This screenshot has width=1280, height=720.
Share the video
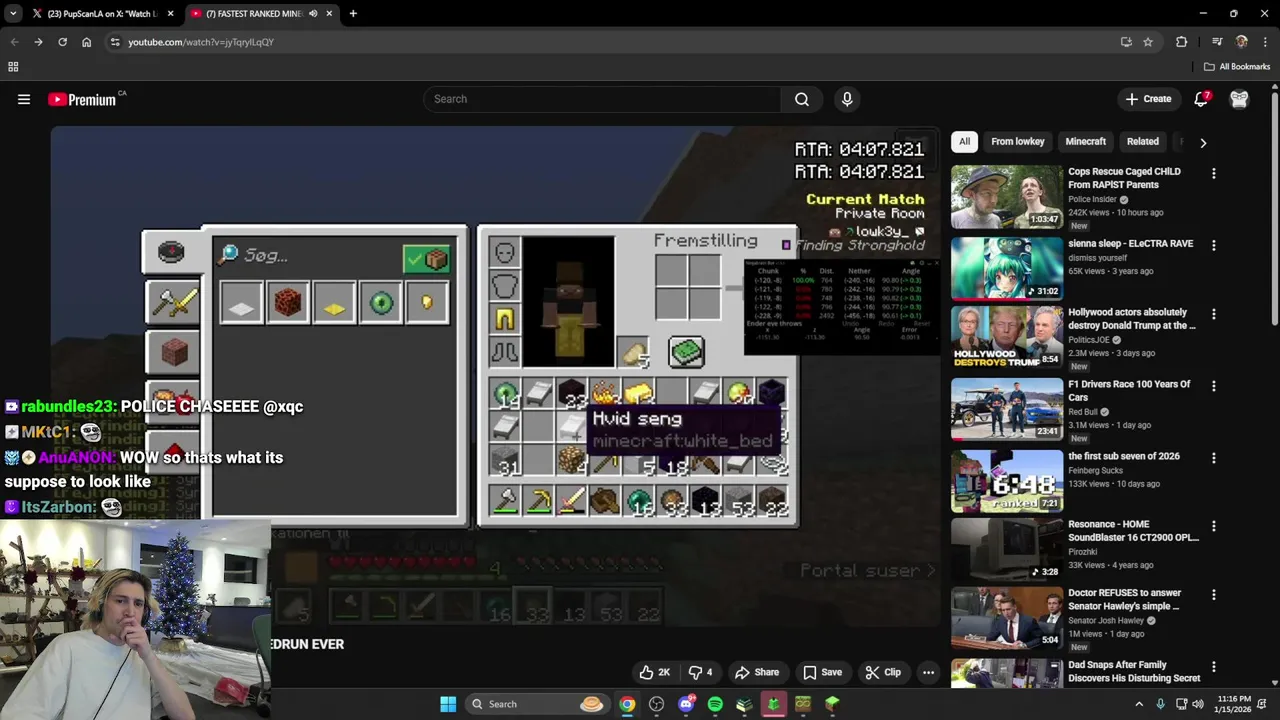pyautogui.click(x=756, y=672)
